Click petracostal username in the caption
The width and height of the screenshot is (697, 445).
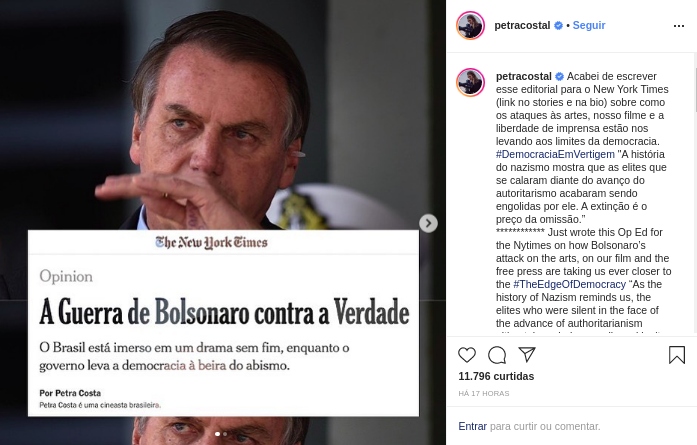click(524, 76)
